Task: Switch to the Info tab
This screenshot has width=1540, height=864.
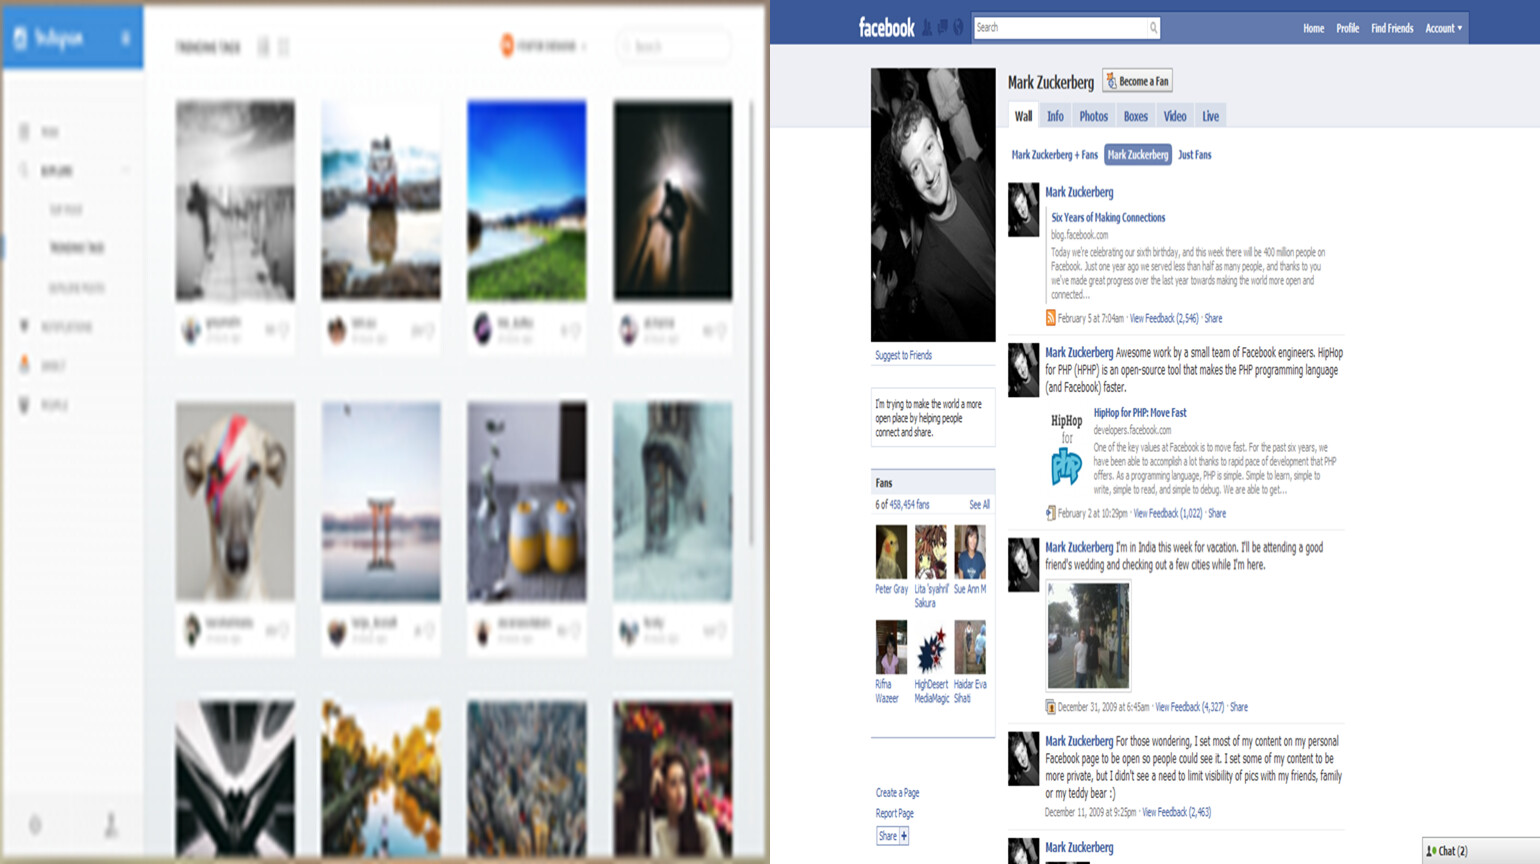Action: tap(1055, 116)
